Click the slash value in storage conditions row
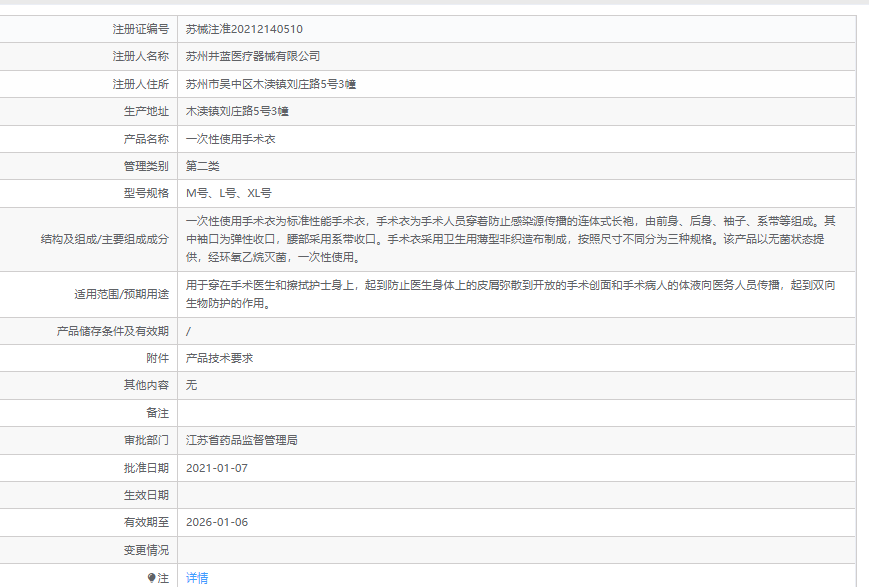The height and width of the screenshot is (587, 869). [x=188, y=331]
